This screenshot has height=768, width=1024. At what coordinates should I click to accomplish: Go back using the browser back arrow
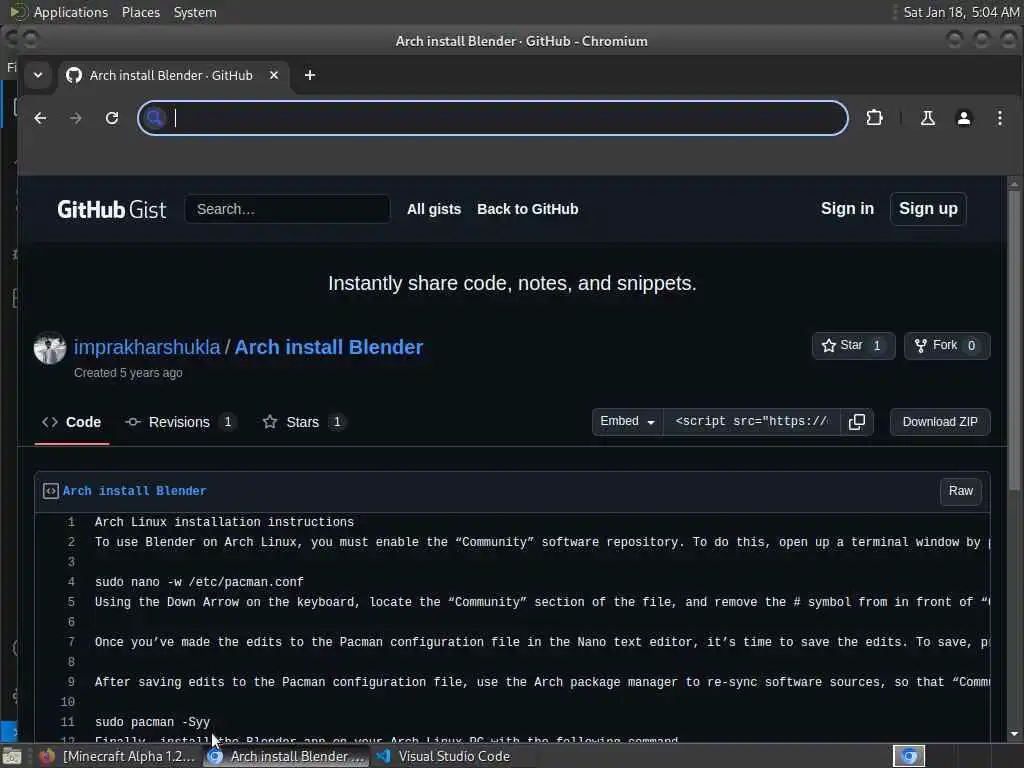coord(40,118)
